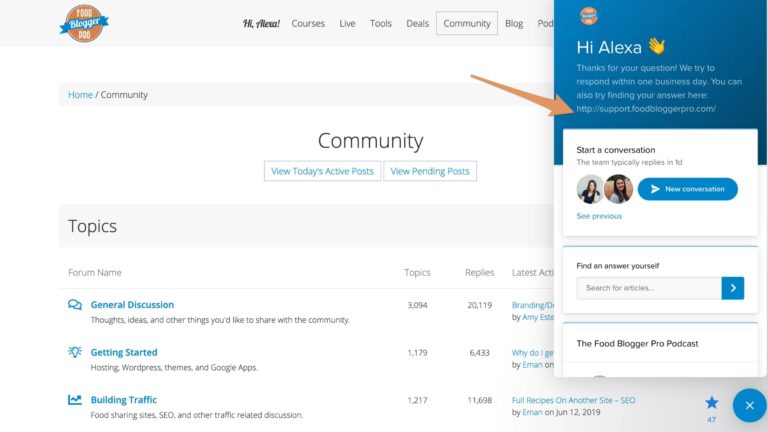This screenshot has width=768, height=432.
Task: Click first team member avatar photo
Action: click(x=590, y=189)
